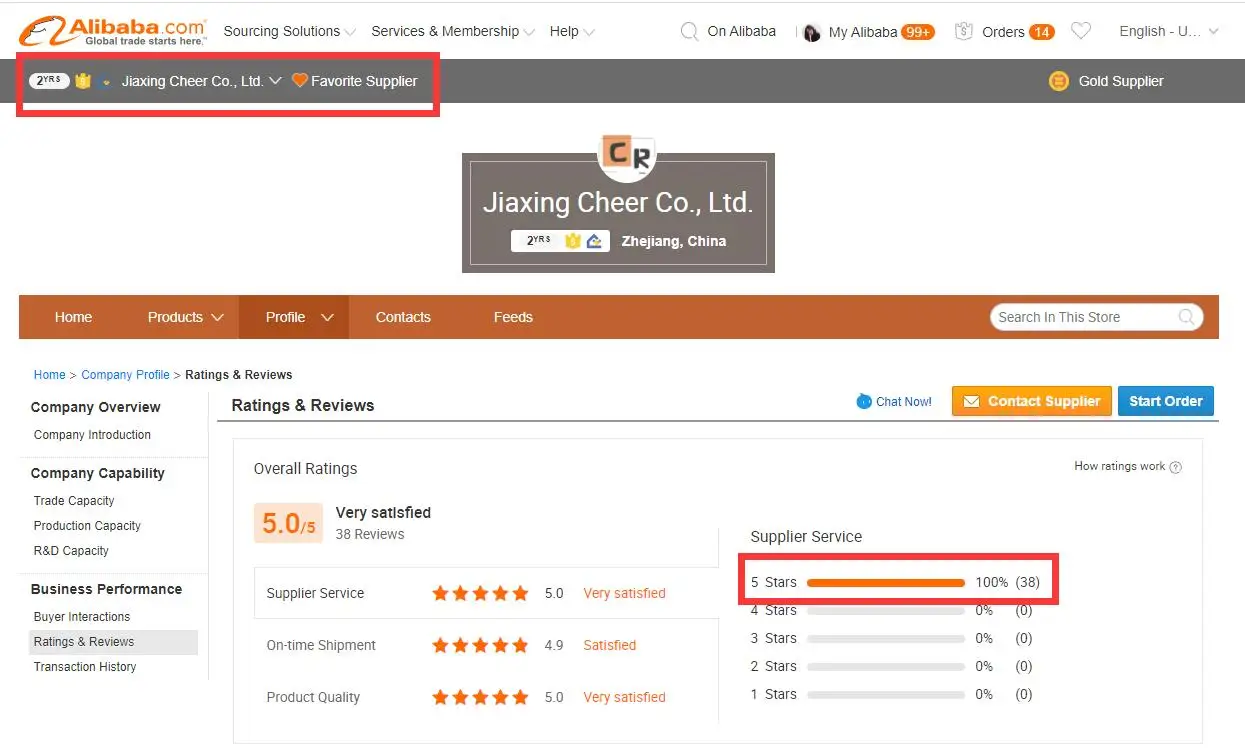The image size is (1245, 749).
Task: Click the How ratings work help icon
Action: coord(1176,467)
